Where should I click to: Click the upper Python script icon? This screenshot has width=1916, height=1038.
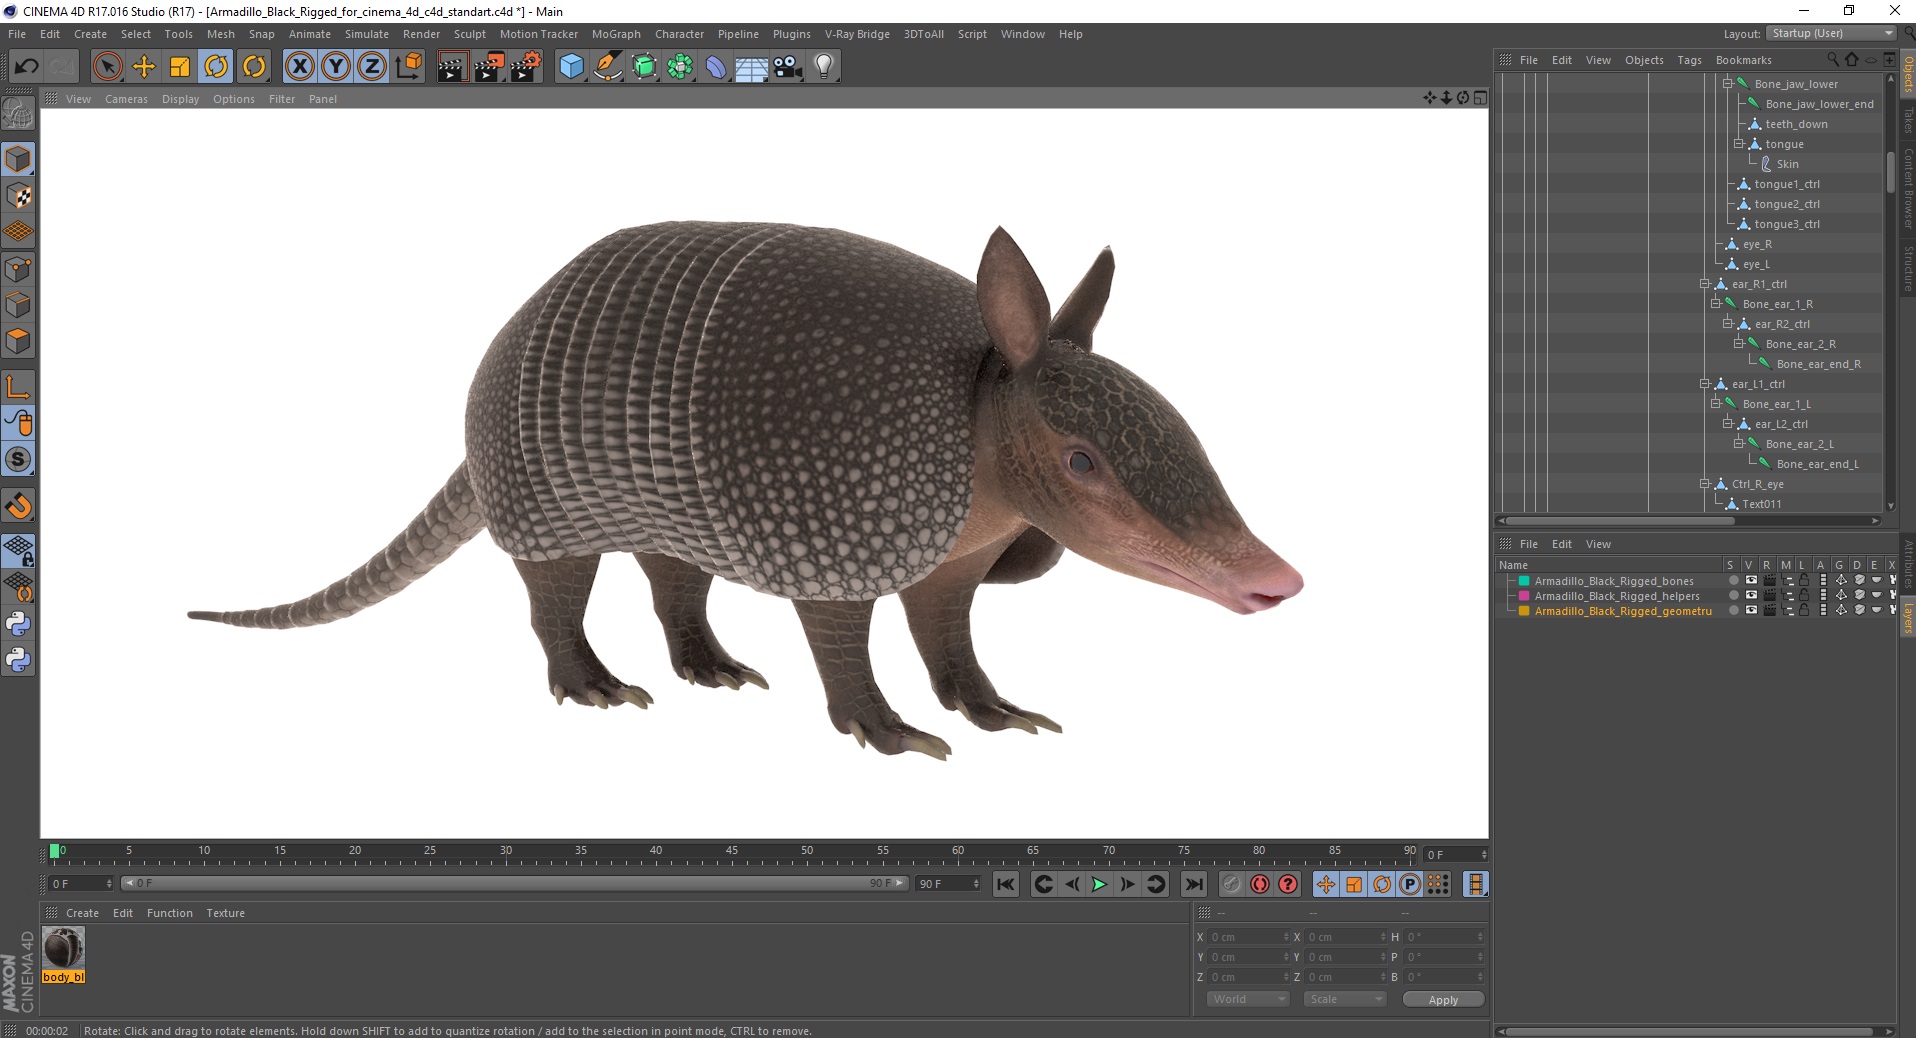pos(18,624)
